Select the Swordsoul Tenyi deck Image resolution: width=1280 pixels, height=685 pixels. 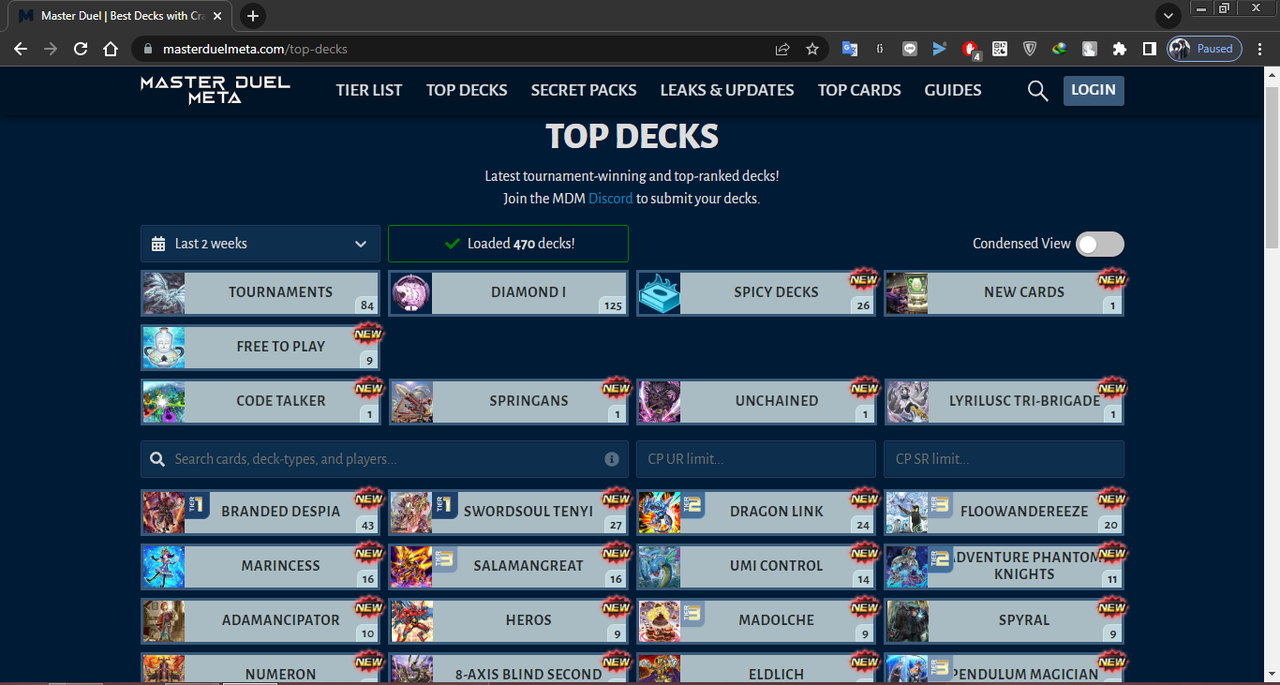tap(508, 511)
